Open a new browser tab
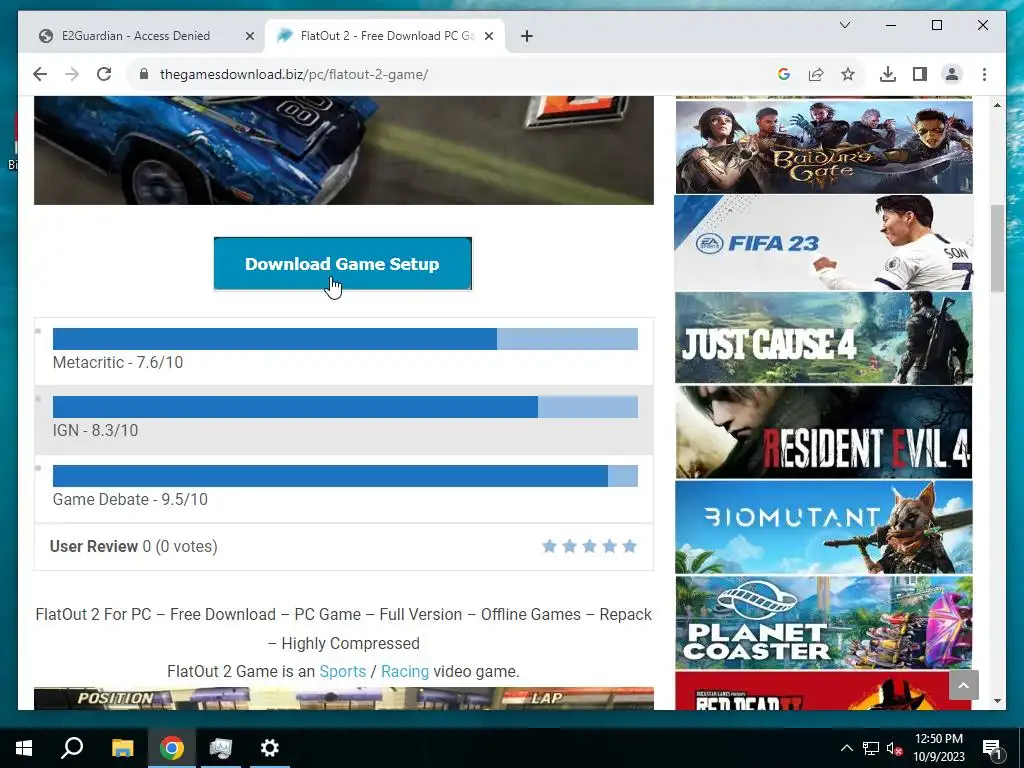1024x768 pixels. pyautogui.click(x=527, y=36)
